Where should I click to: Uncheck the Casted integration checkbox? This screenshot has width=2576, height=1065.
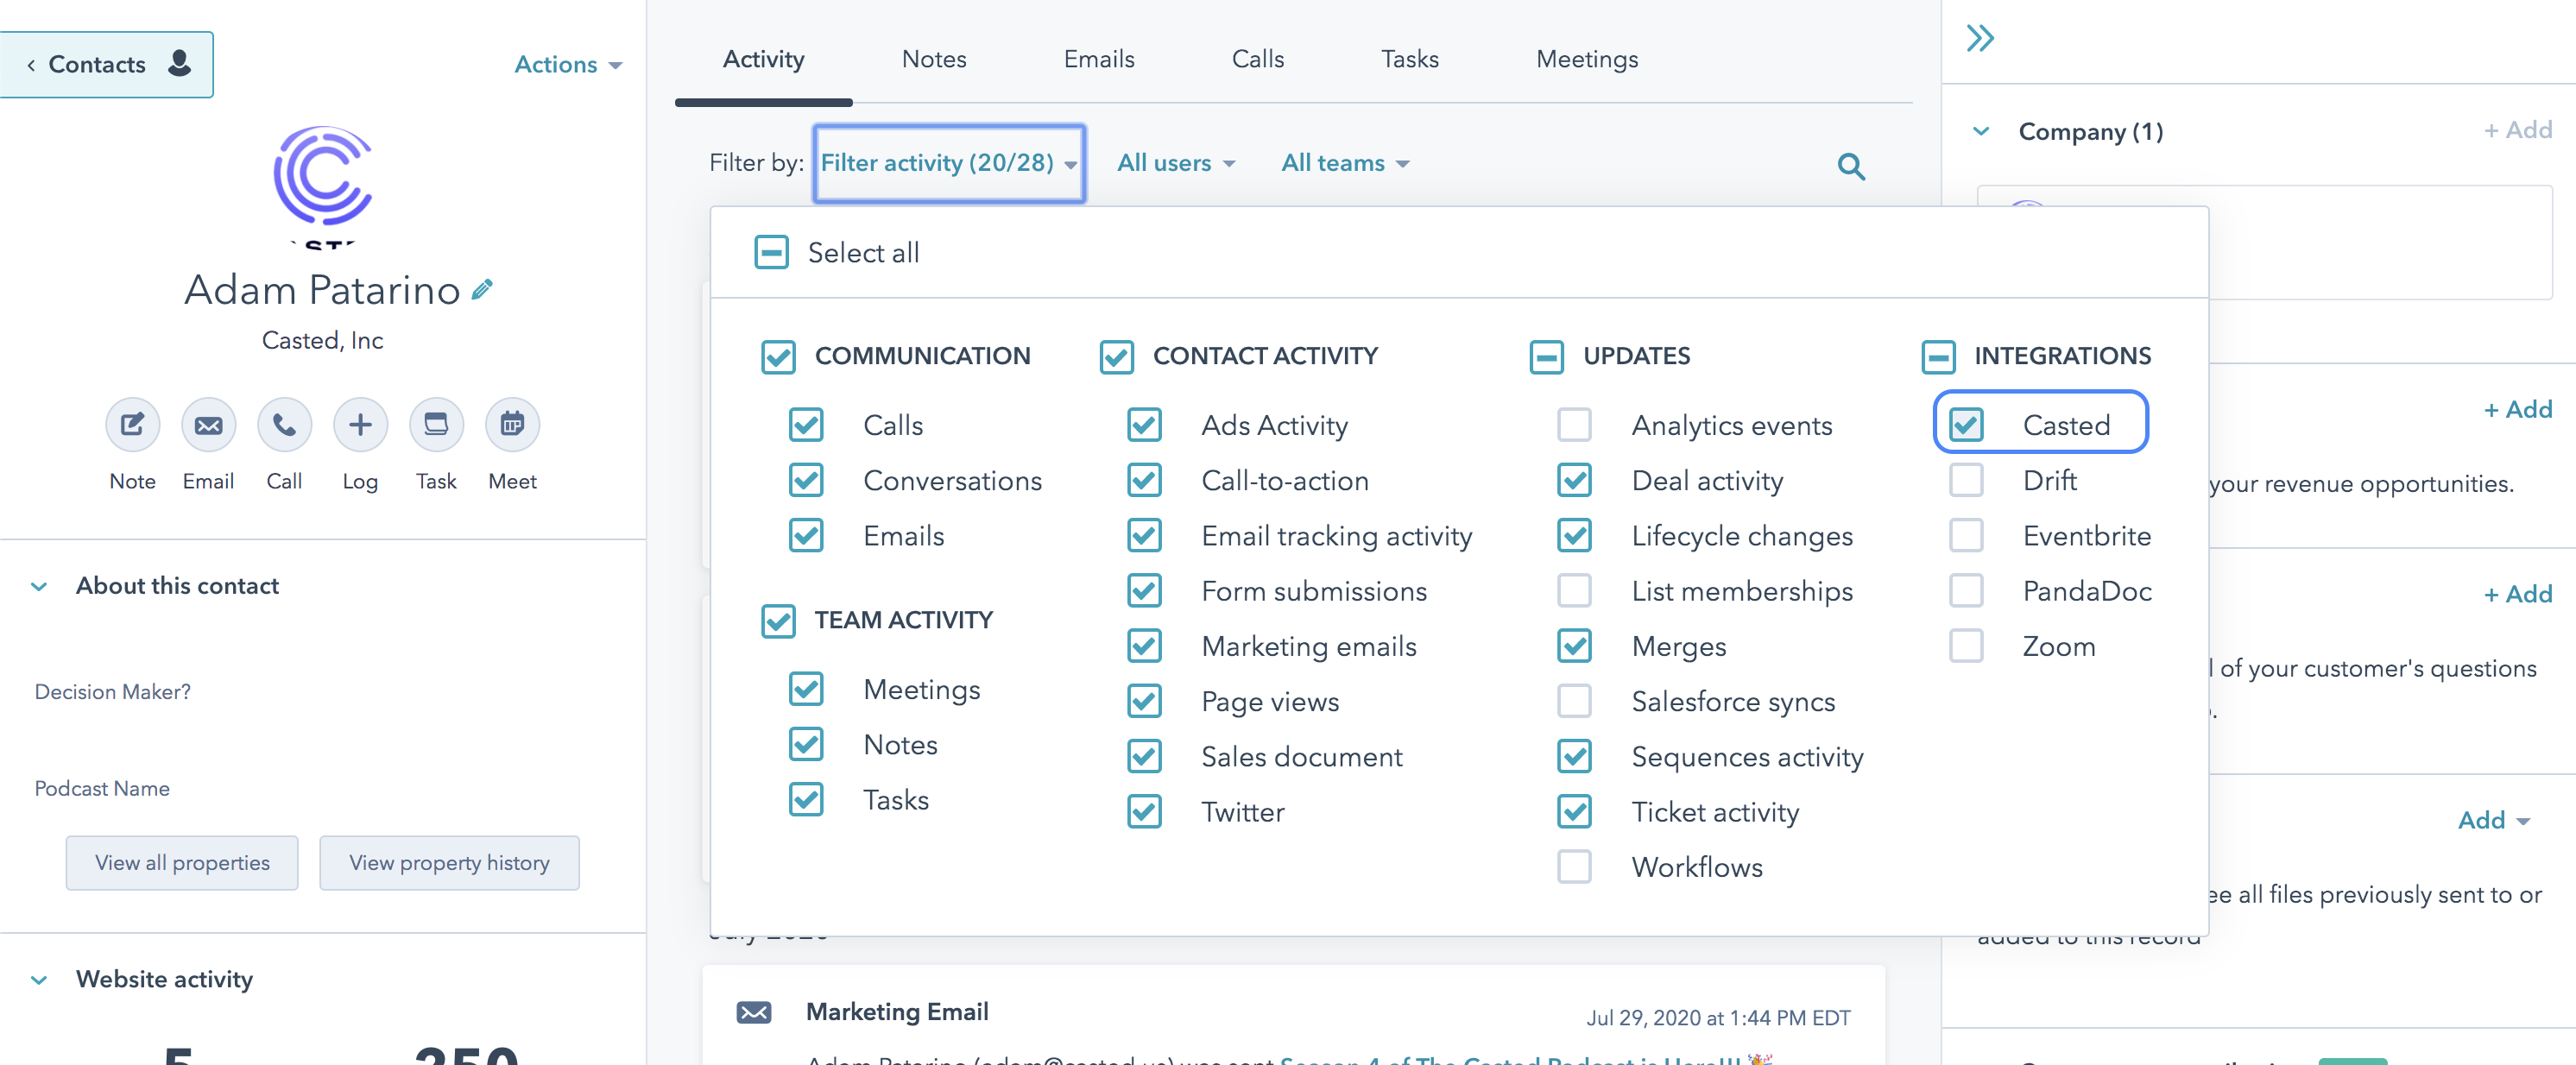click(1966, 424)
